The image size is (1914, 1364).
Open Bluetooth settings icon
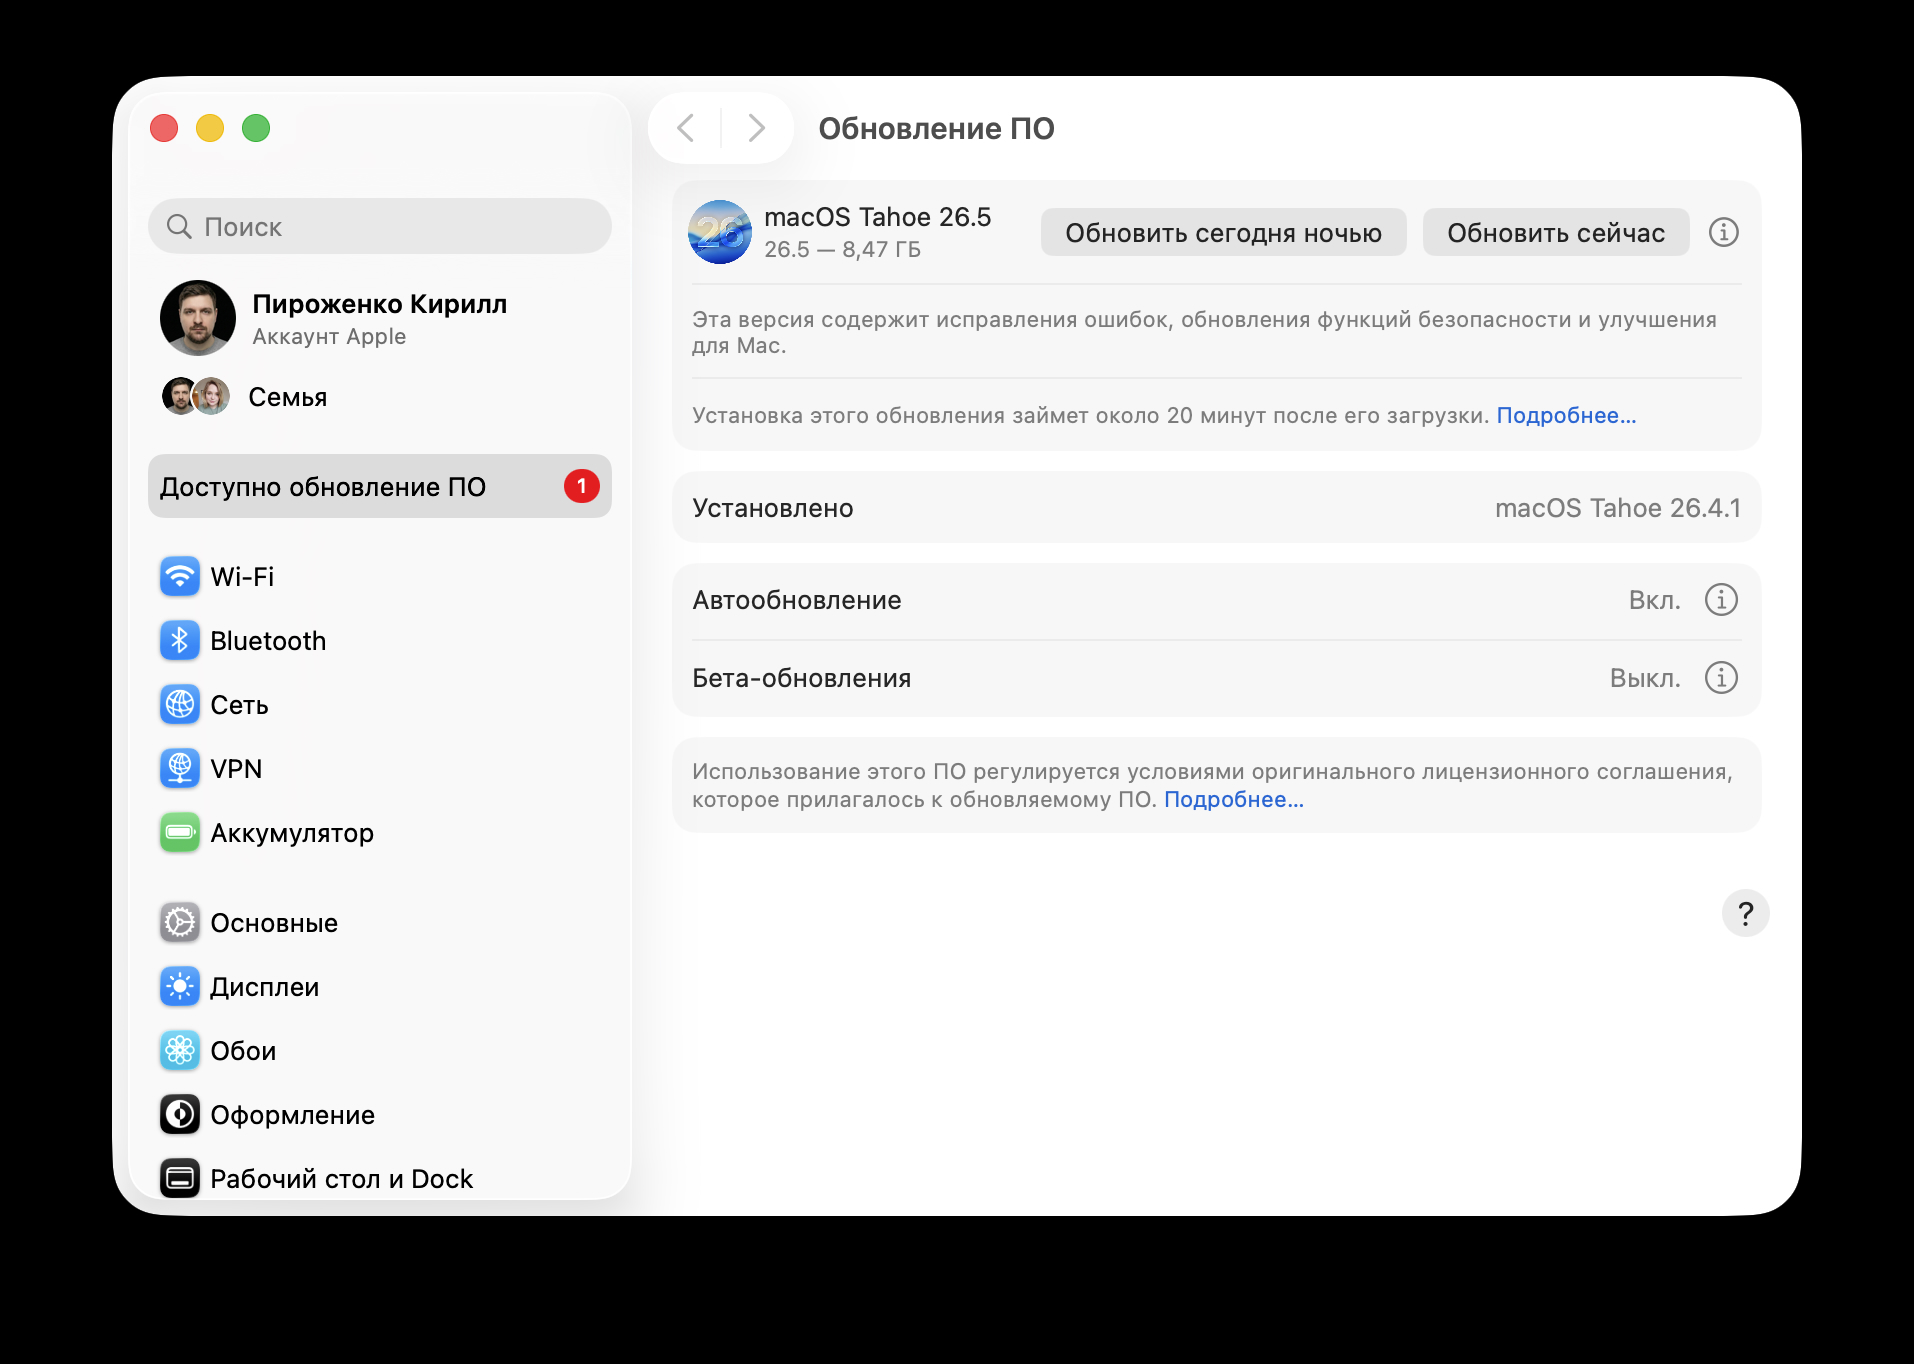pos(180,641)
